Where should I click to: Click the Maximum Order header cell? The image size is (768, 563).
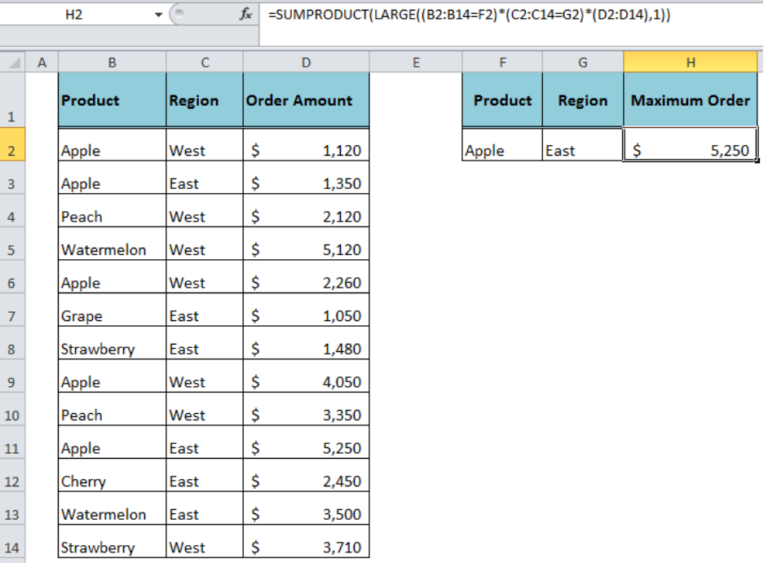click(x=690, y=100)
